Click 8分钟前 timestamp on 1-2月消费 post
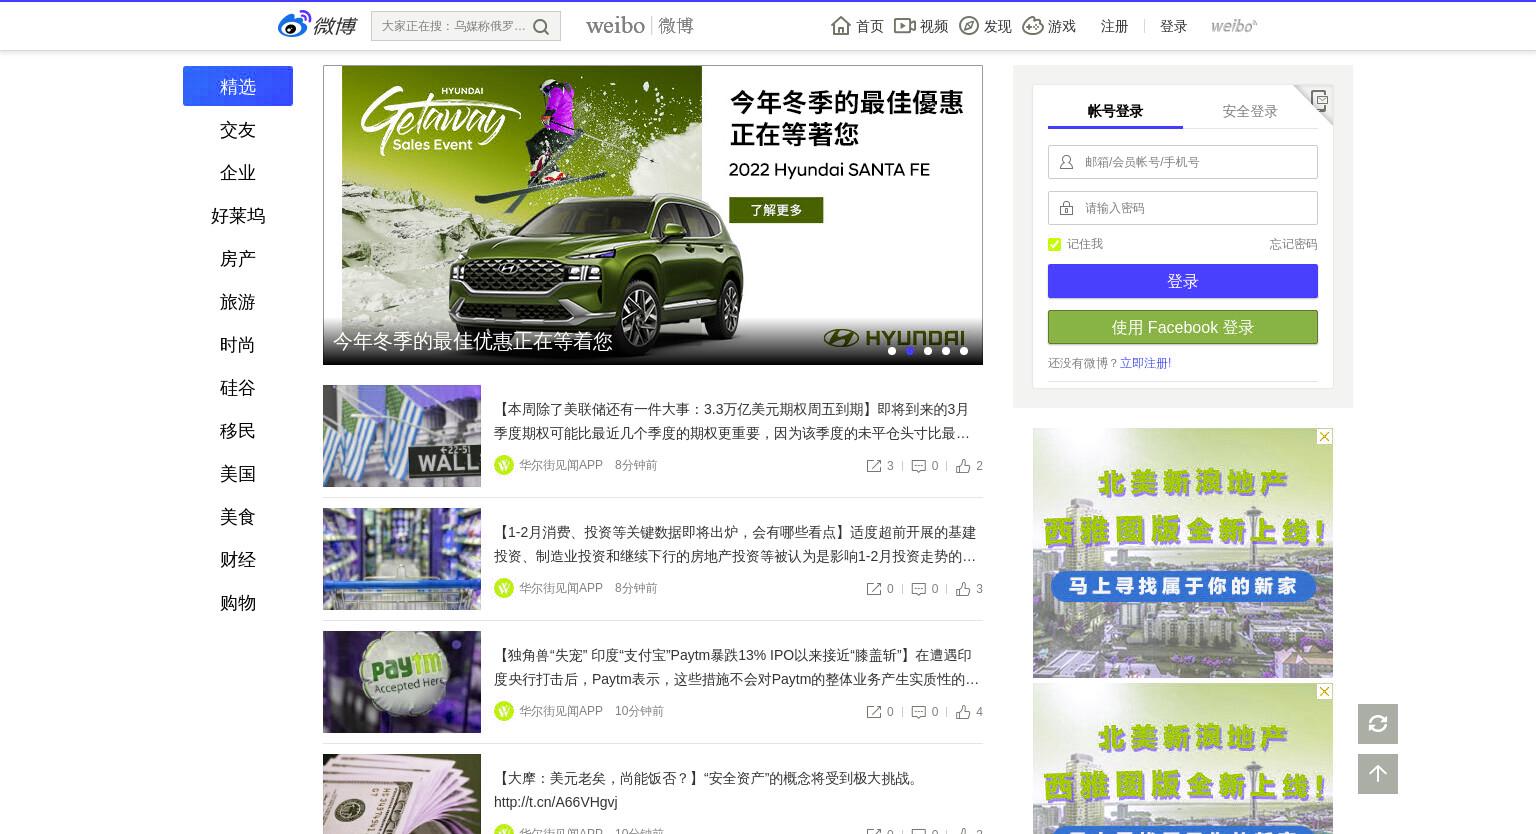Screen dimensions: 1536x834 pyautogui.click(x=636, y=588)
